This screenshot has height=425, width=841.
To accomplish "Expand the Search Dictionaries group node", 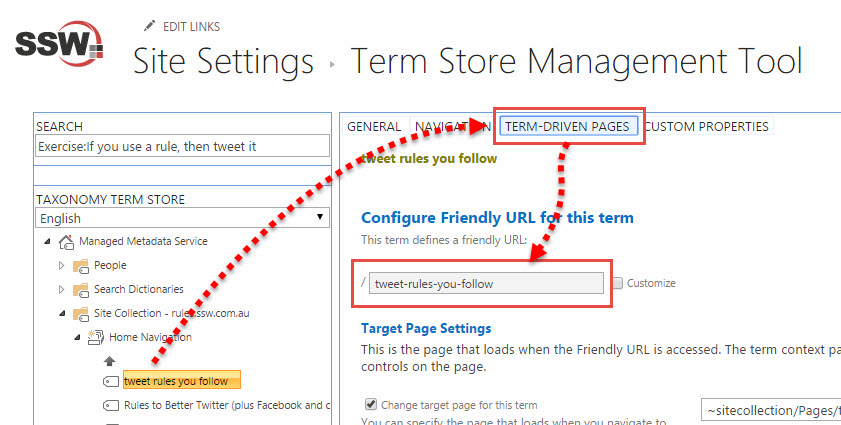I will click(x=62, y=290).
